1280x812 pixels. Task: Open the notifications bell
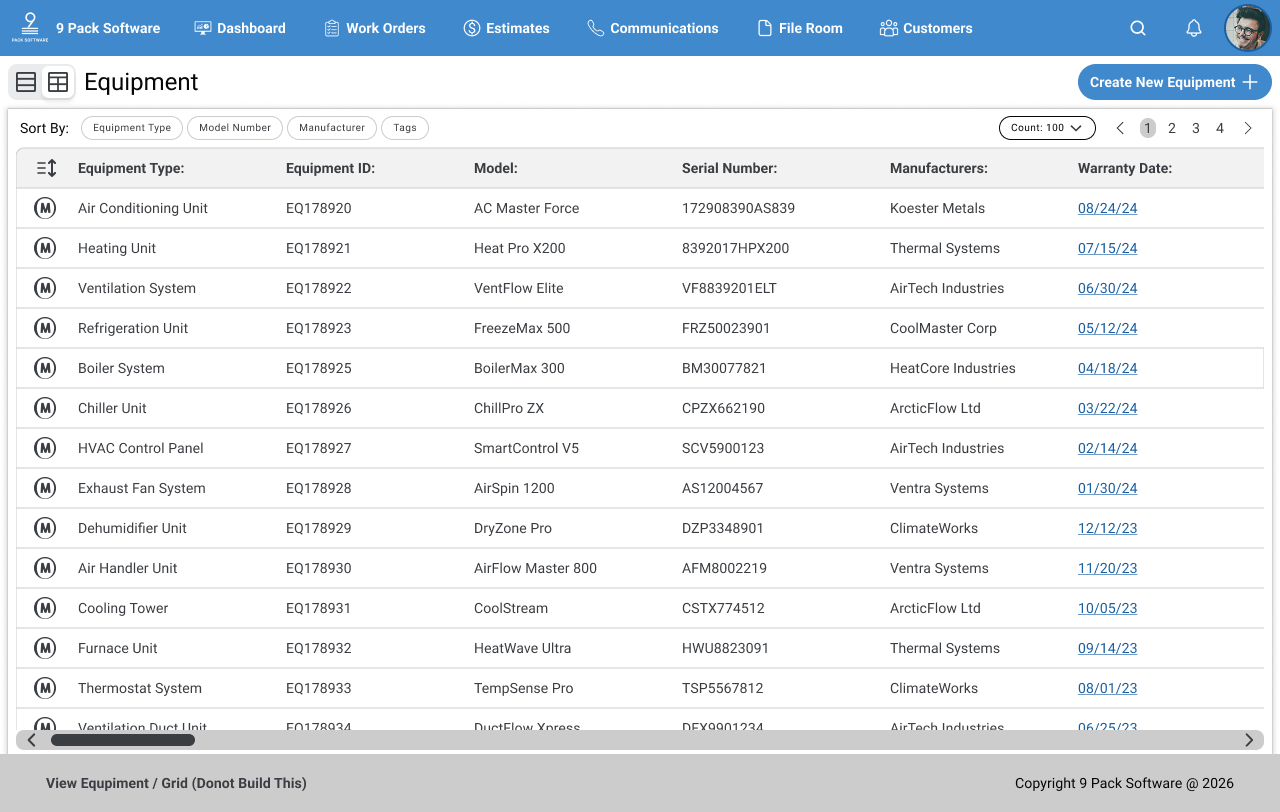pyautogui.click(x=1194, y=28)
